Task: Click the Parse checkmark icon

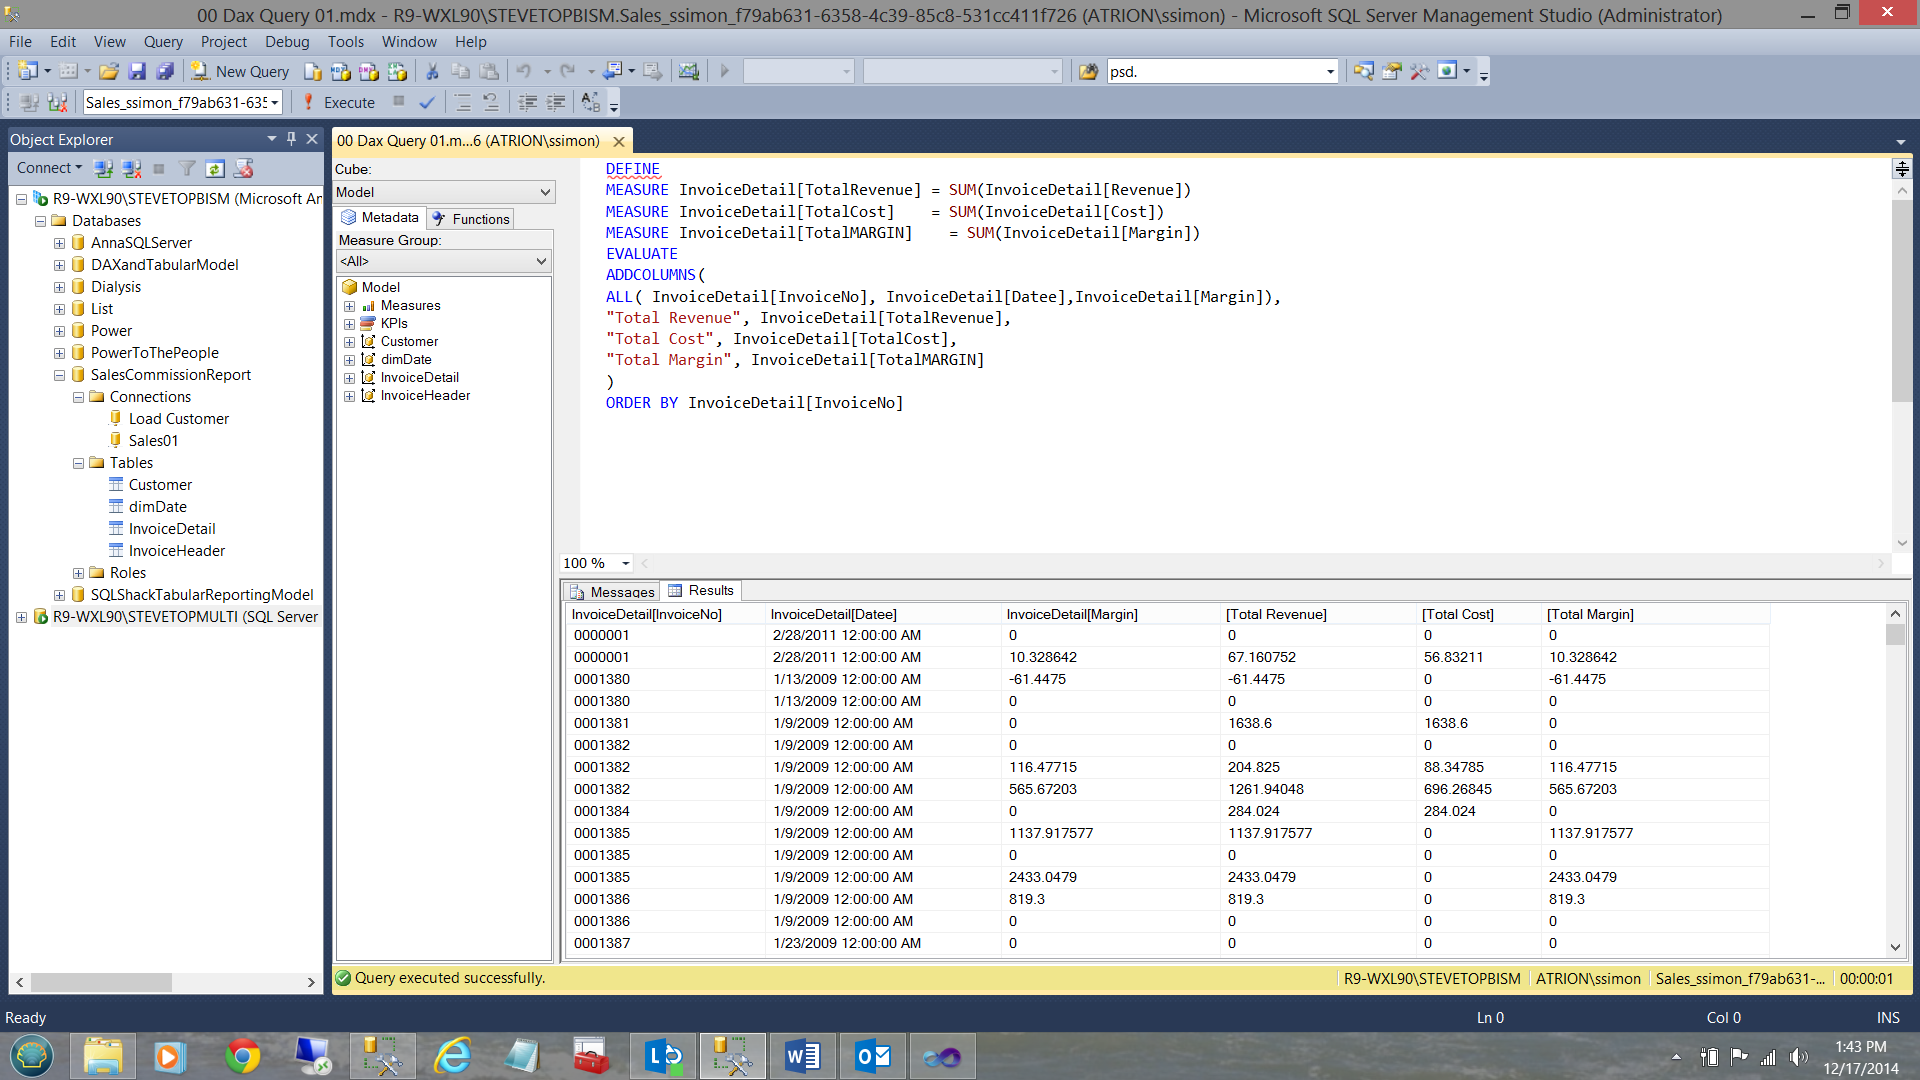Action: tap(427, 102)
